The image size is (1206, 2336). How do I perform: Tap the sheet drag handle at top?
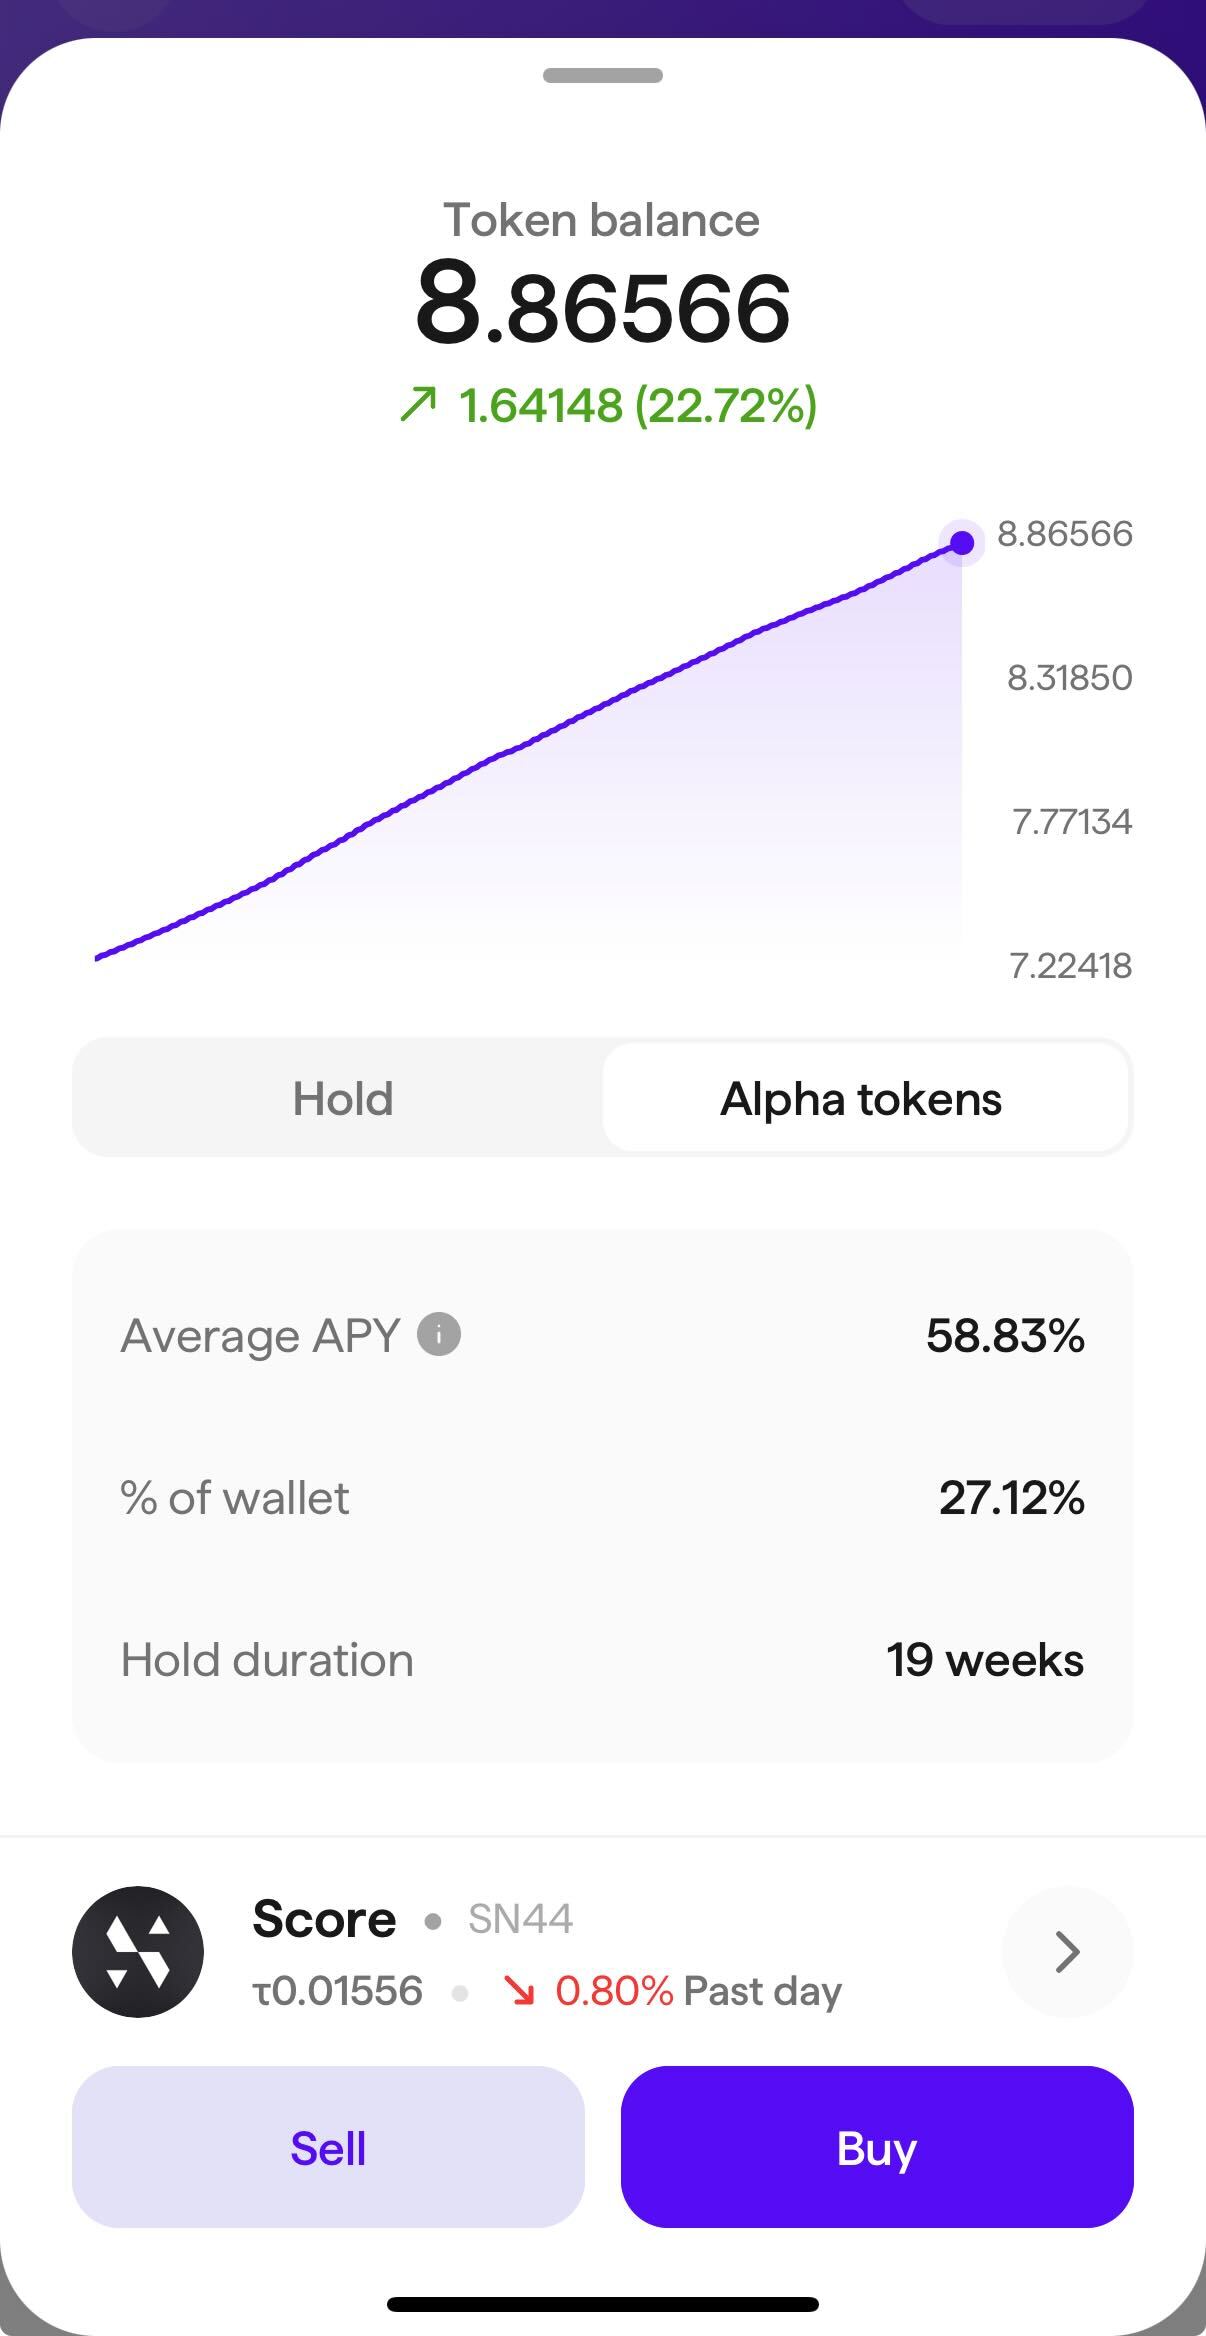pyautogui.click(x=602, y=76)
